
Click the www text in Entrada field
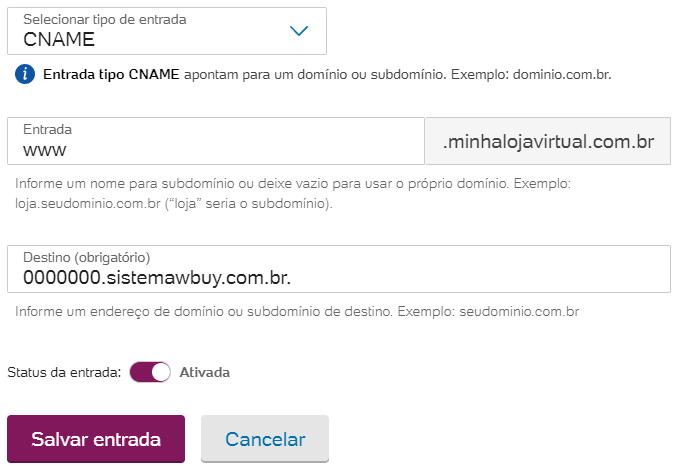(x=44, y=151)
